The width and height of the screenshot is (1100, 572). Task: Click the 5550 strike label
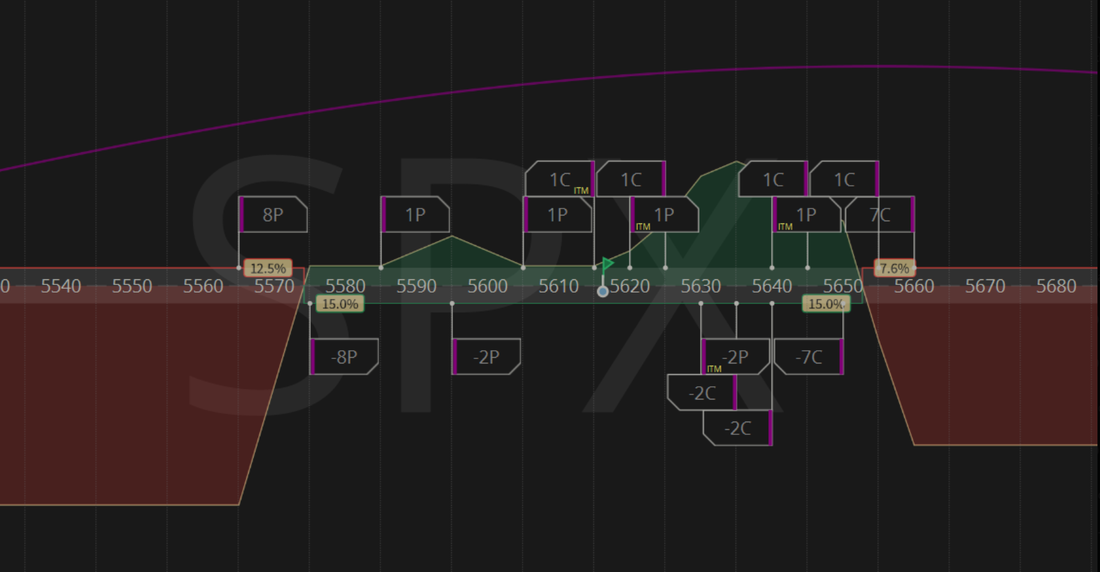132,286
